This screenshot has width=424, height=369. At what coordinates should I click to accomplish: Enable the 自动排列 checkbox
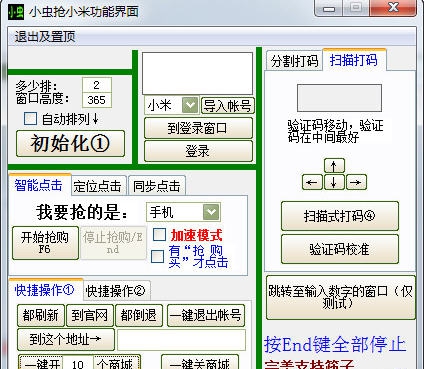point(30,119)
